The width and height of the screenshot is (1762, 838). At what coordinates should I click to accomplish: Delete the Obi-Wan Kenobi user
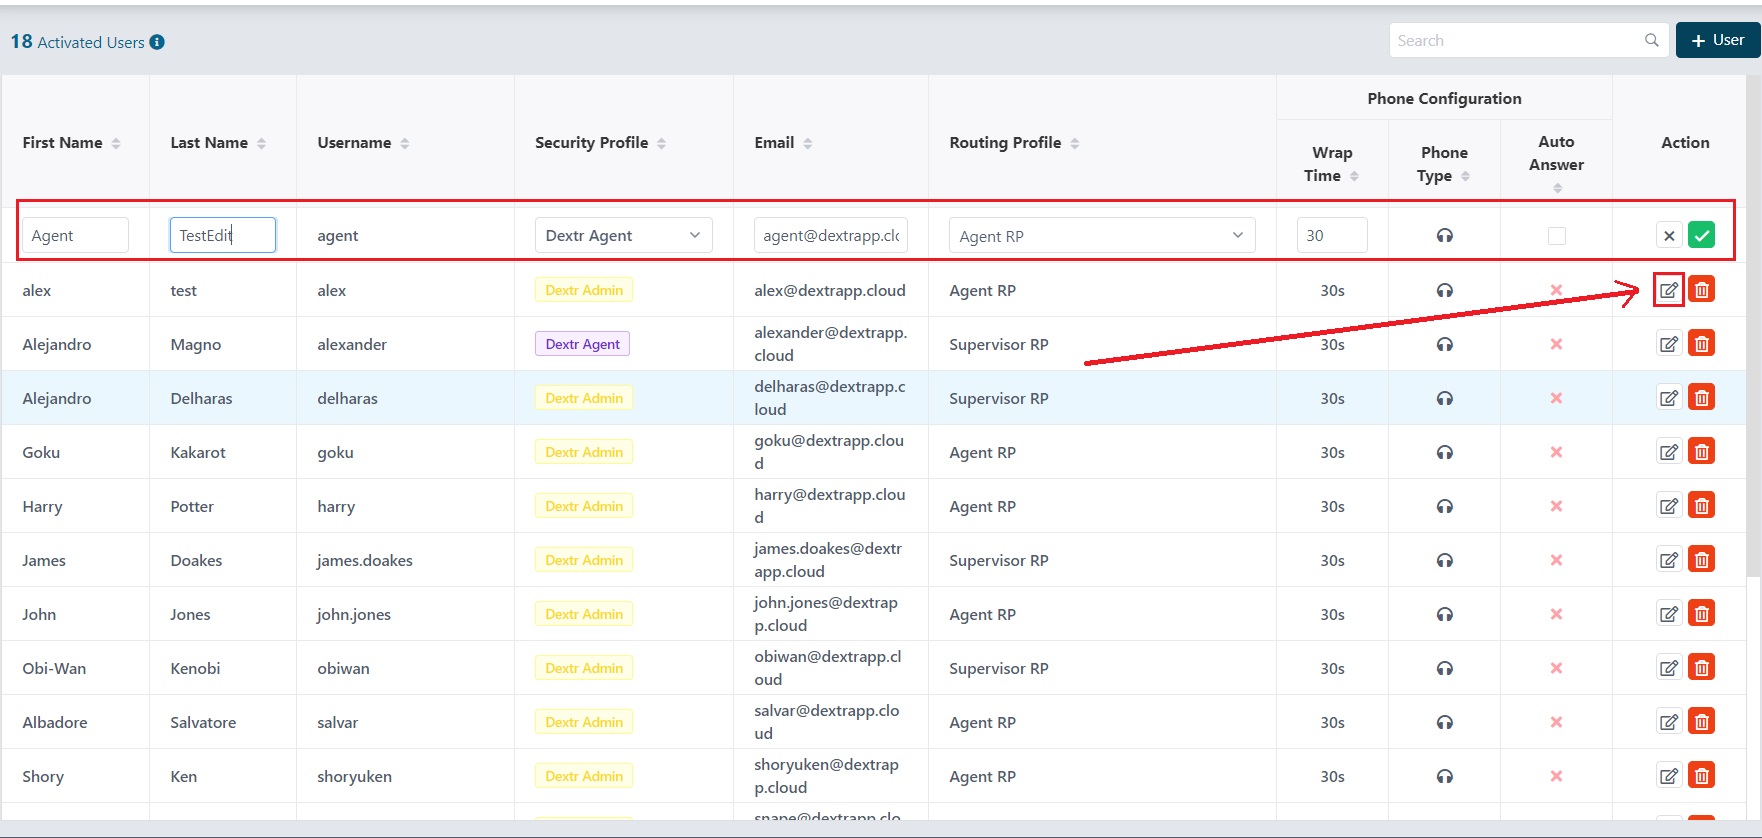pyautogui.click(x=1701, y=668)
